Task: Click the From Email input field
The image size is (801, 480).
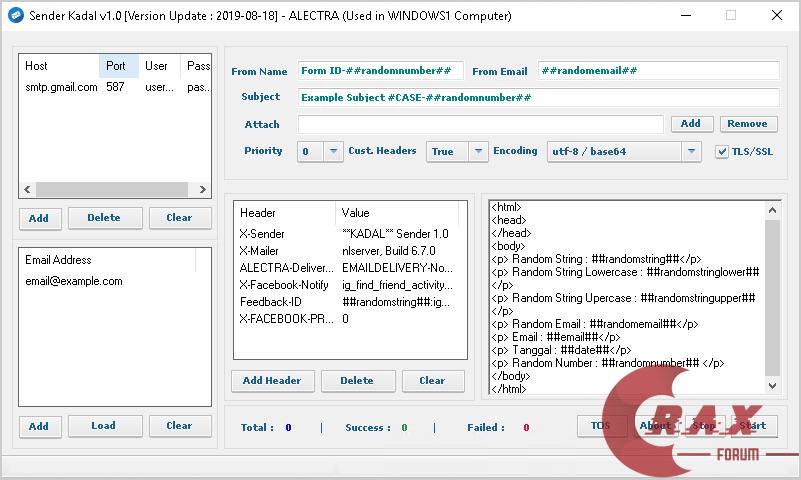Action: [657, 71]
